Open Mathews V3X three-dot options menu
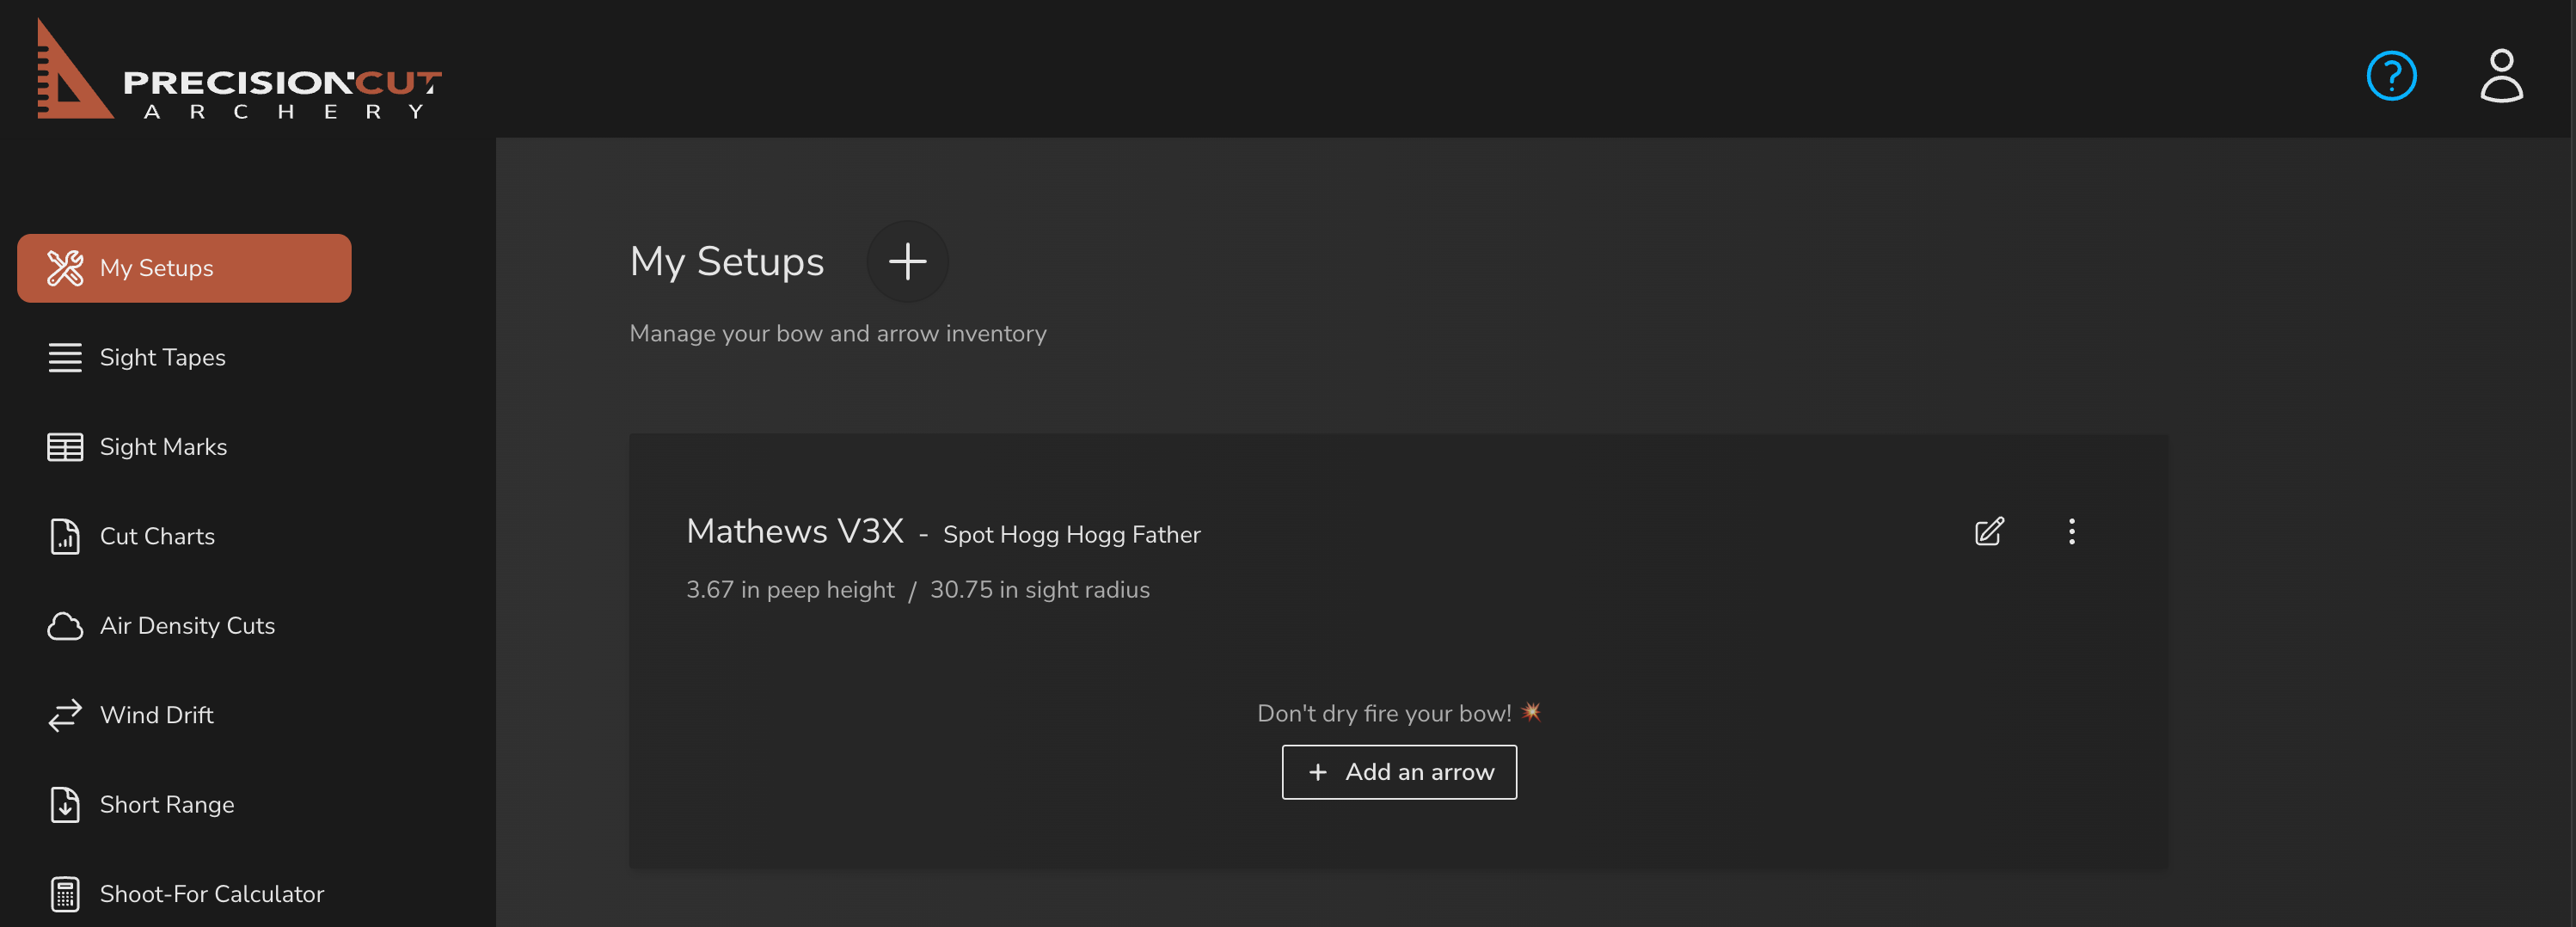2576x927 pixels. pyautogui.click(x=2071, y=531)
